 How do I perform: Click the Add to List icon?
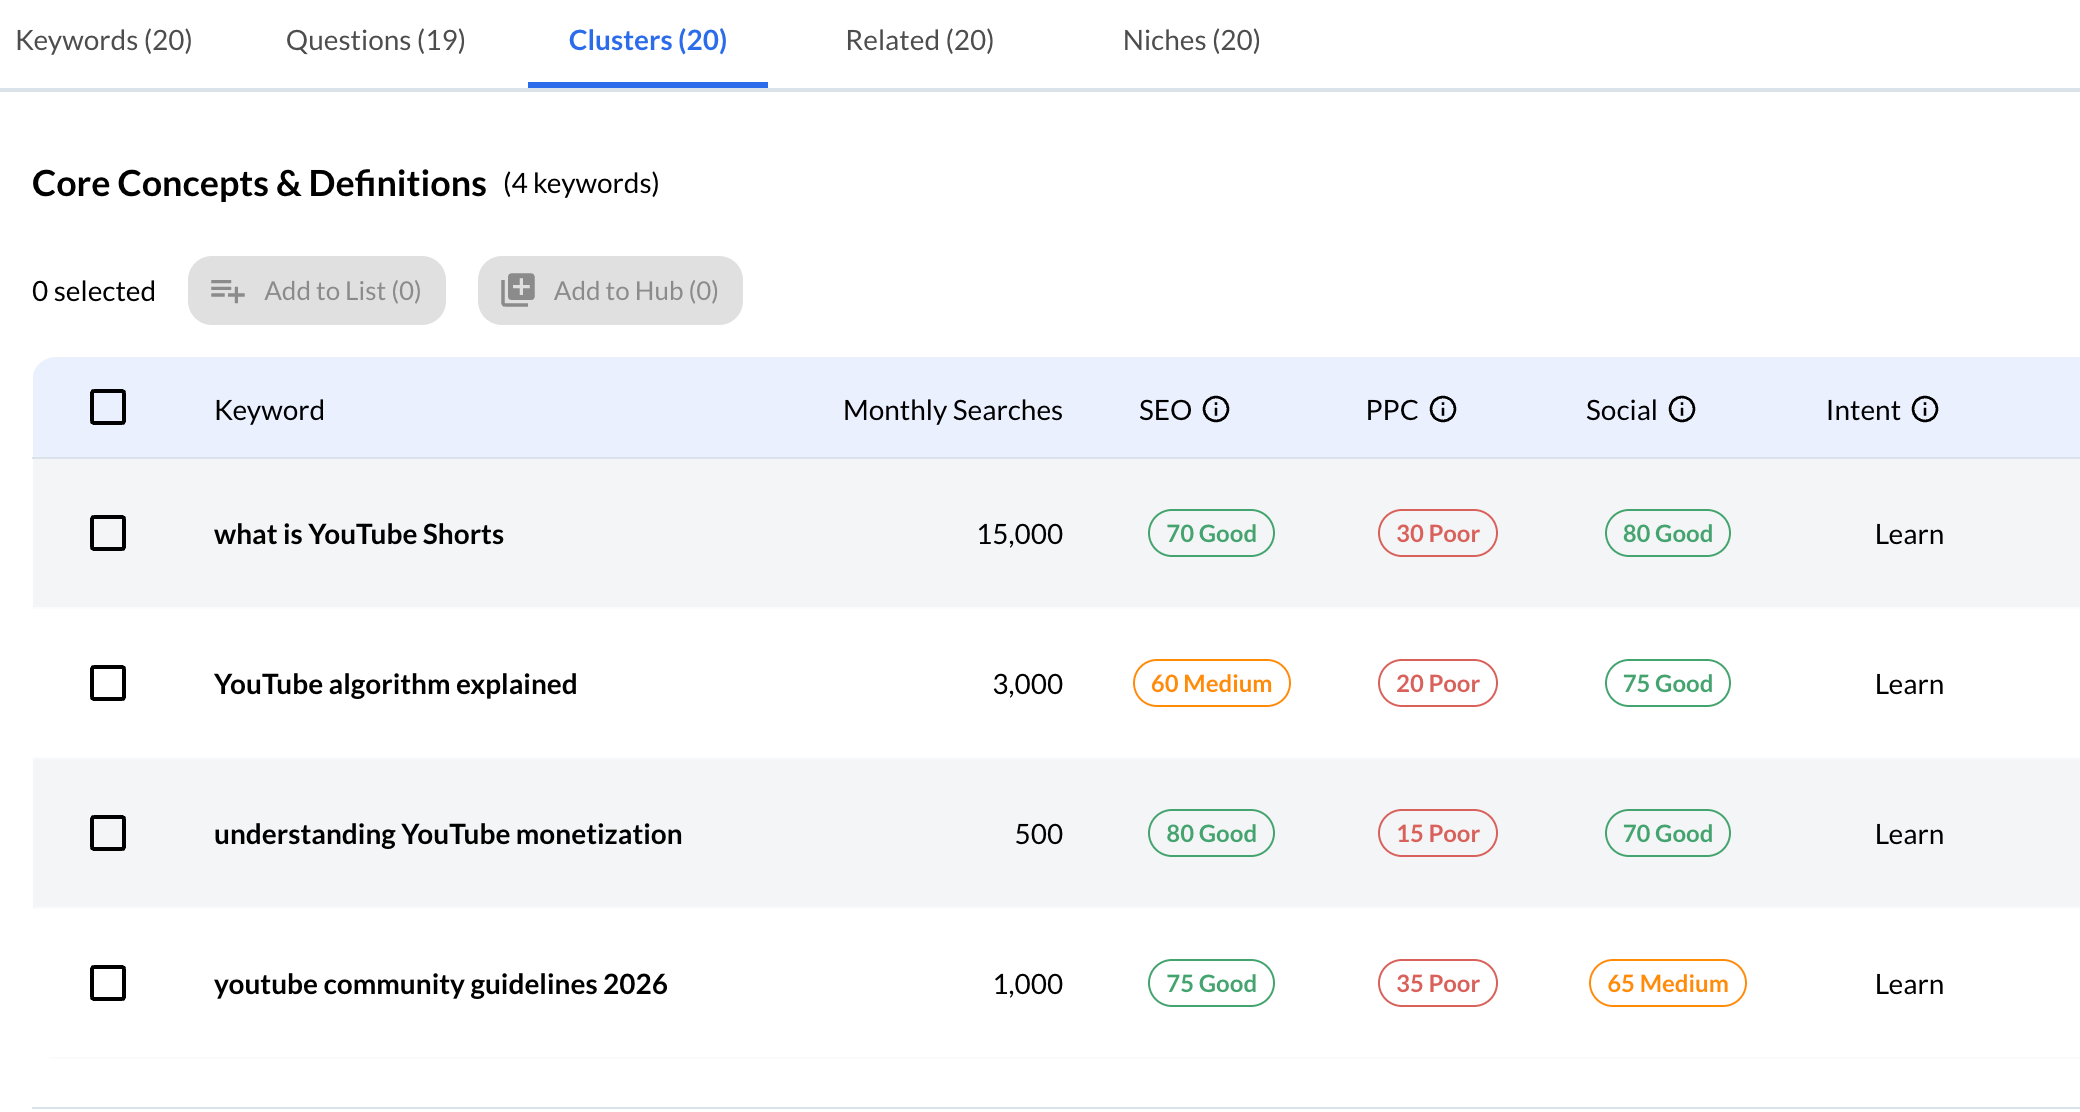tap(227, 291)
